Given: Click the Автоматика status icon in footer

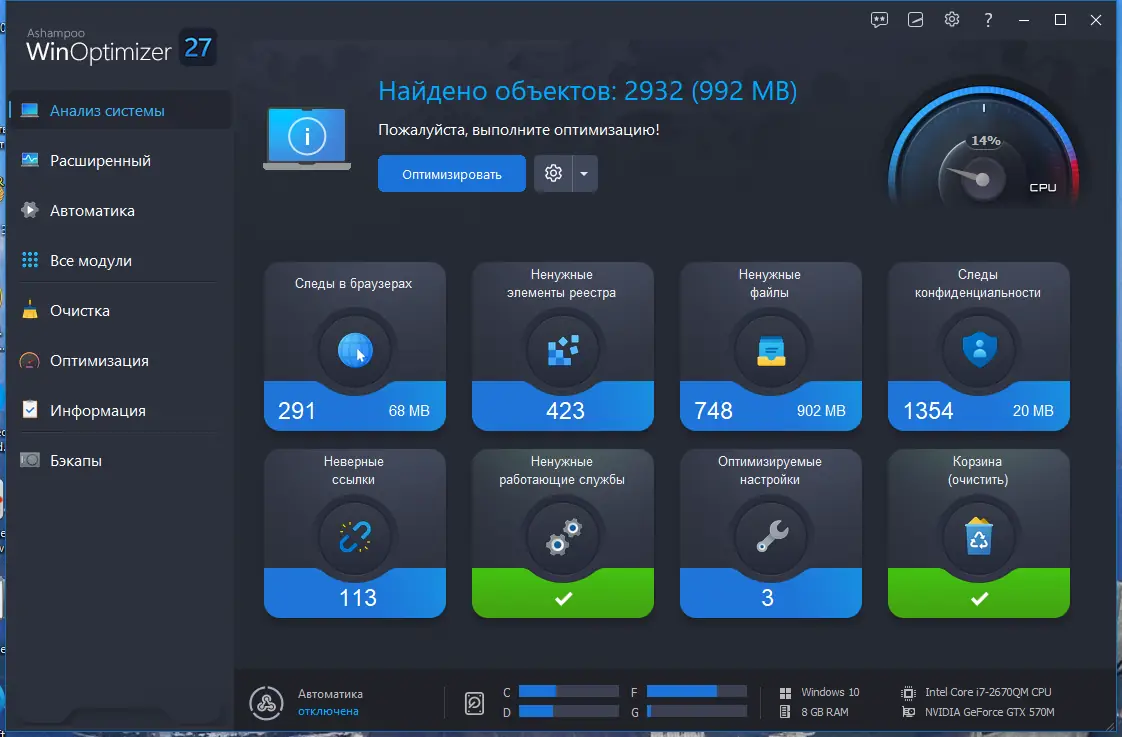Looking at the screenshot, I should point(267,702).
